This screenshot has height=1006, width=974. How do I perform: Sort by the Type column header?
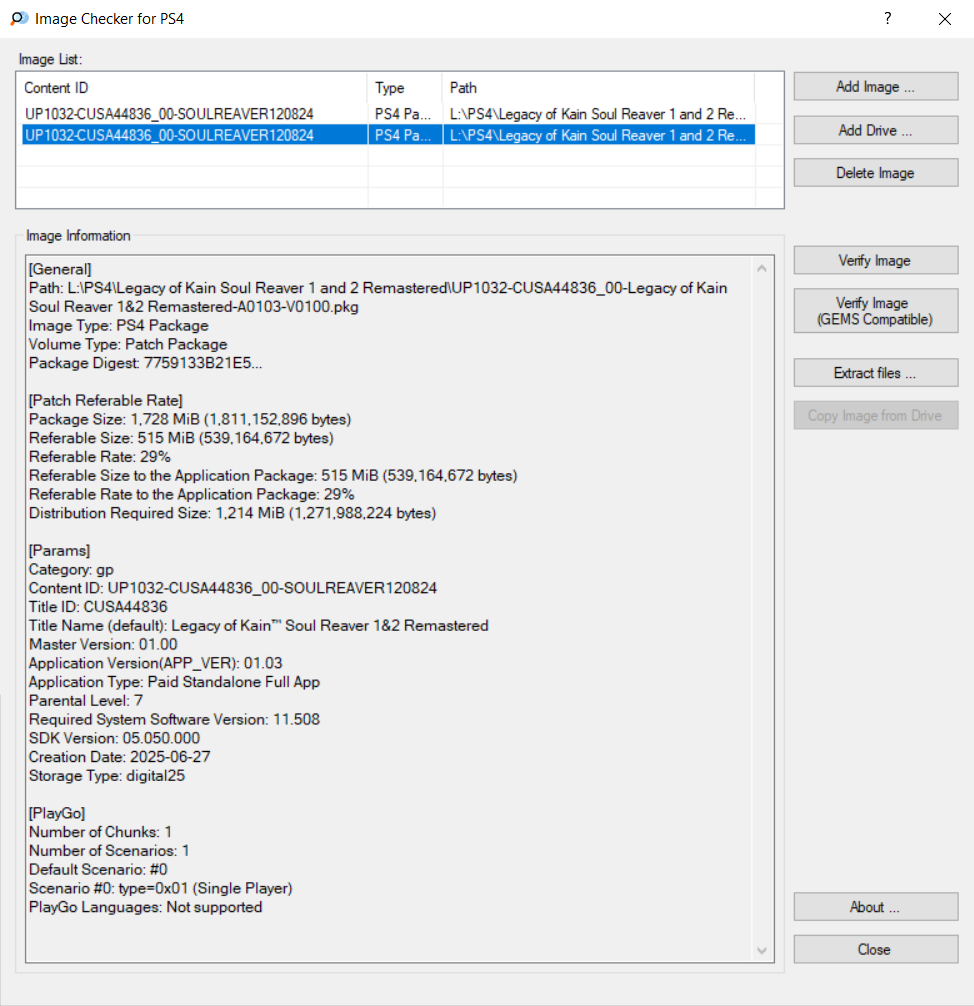tap(406, 88)
